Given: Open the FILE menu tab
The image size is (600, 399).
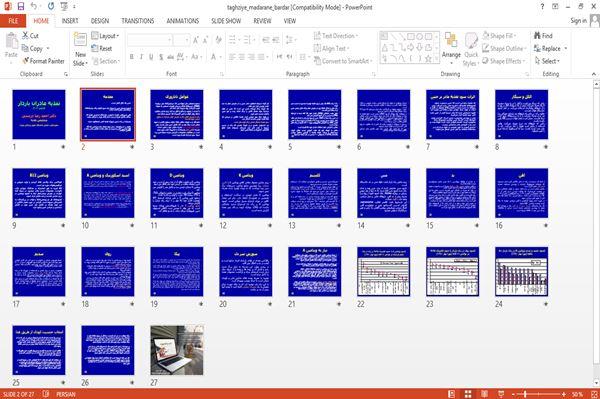Looking at the screenshot, I should tap(13, 21).
